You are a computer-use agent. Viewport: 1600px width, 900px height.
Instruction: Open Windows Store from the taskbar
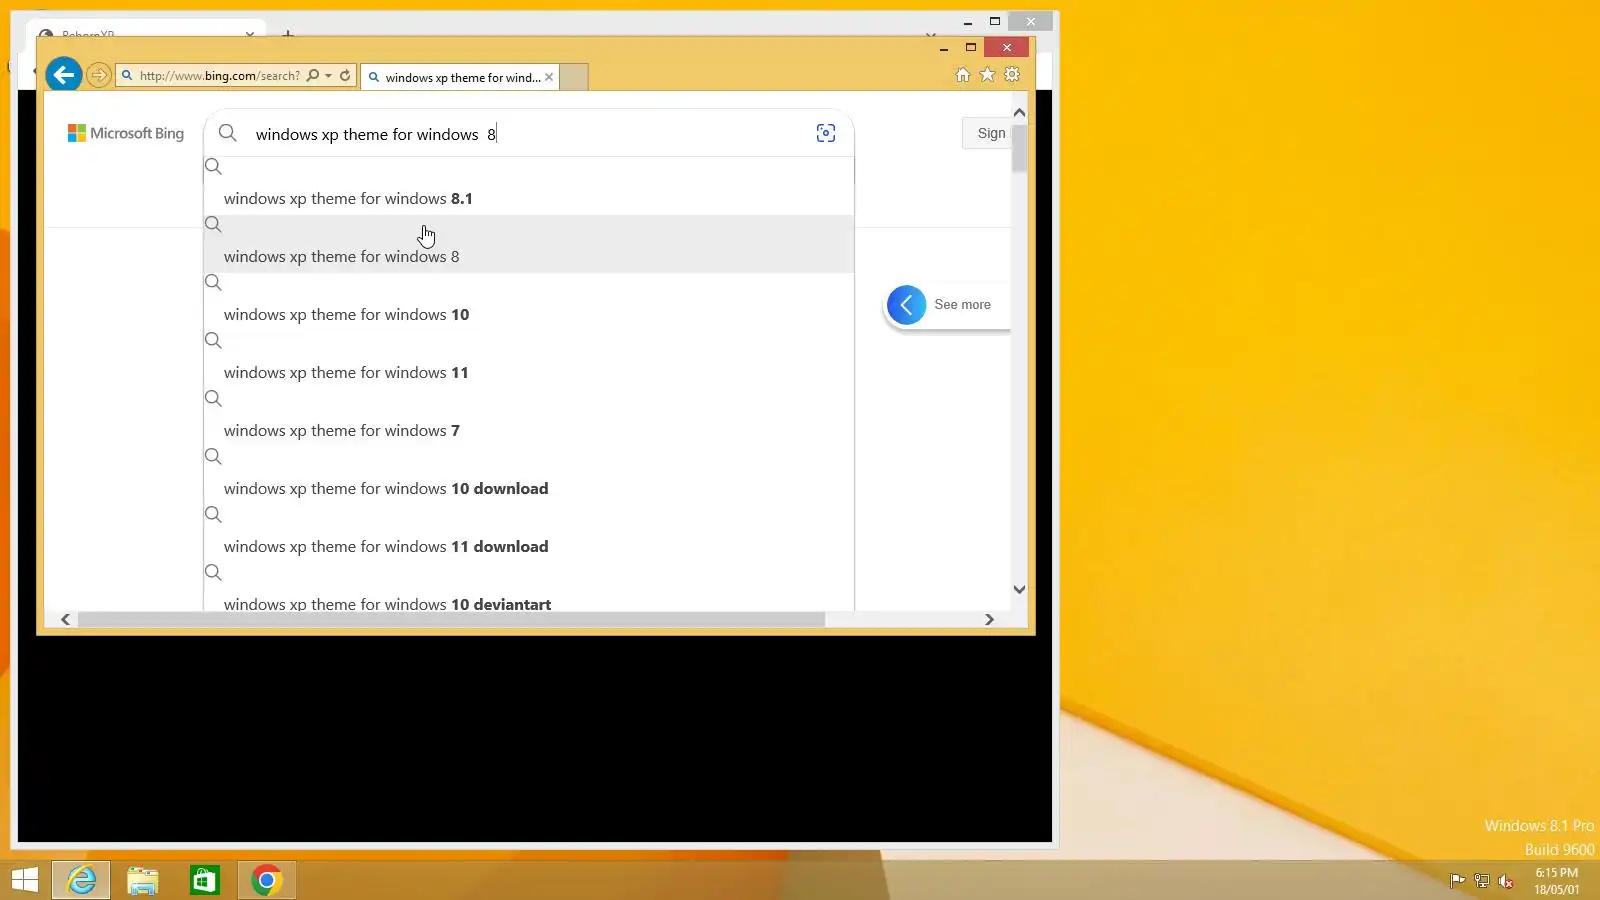205,880
